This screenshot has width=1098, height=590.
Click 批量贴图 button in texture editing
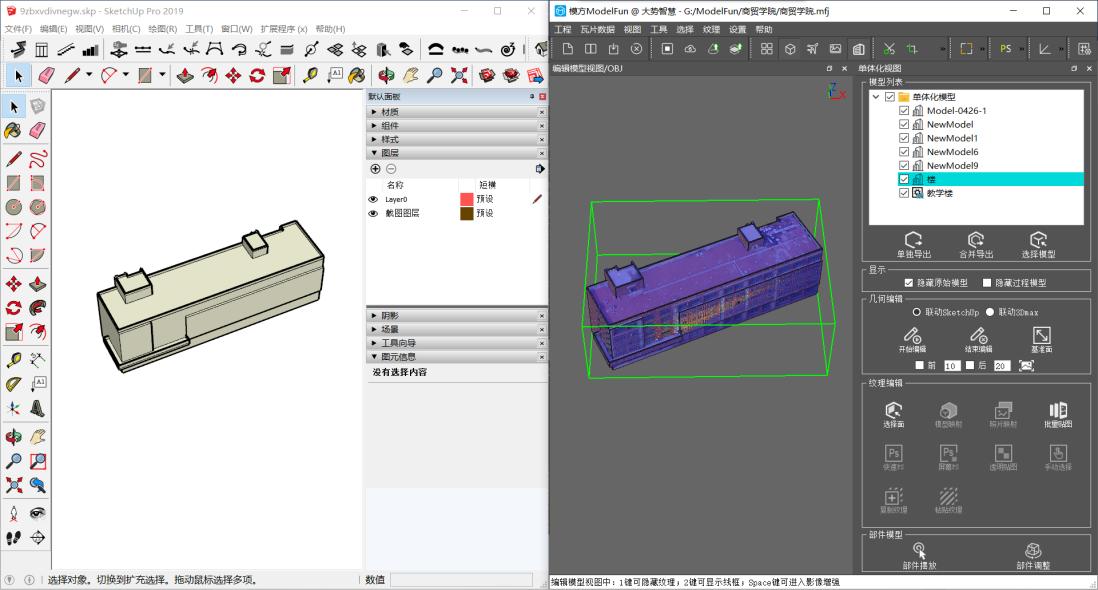click(x=1058, y=414)
